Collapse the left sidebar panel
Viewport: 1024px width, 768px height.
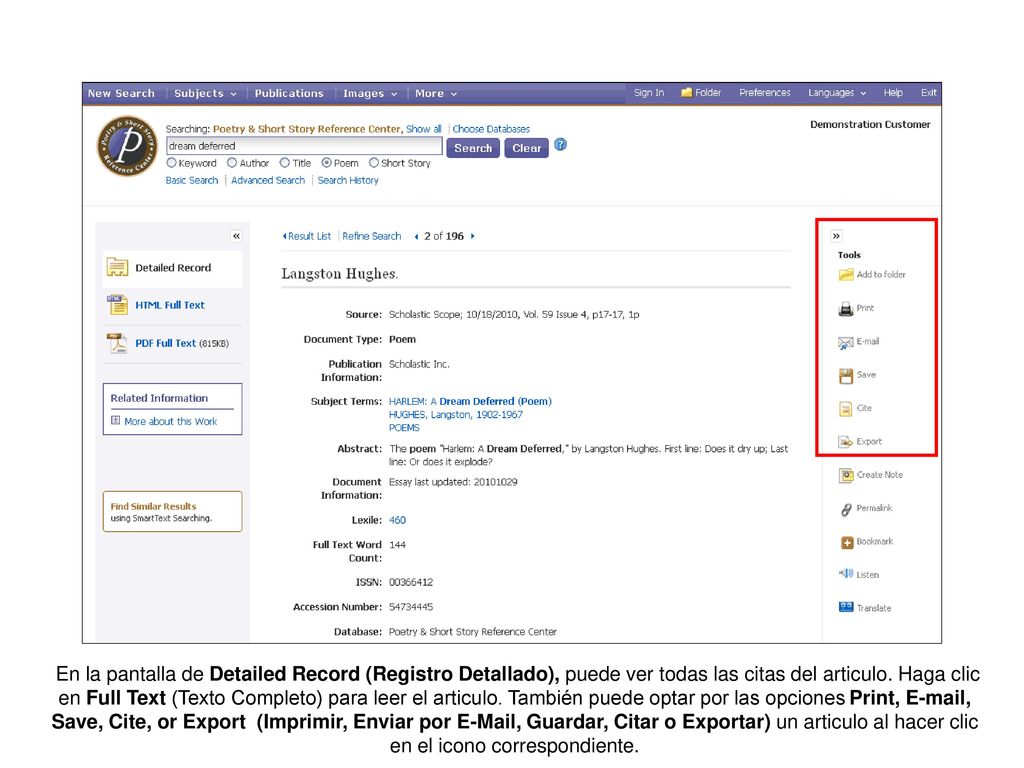[236, 236]
